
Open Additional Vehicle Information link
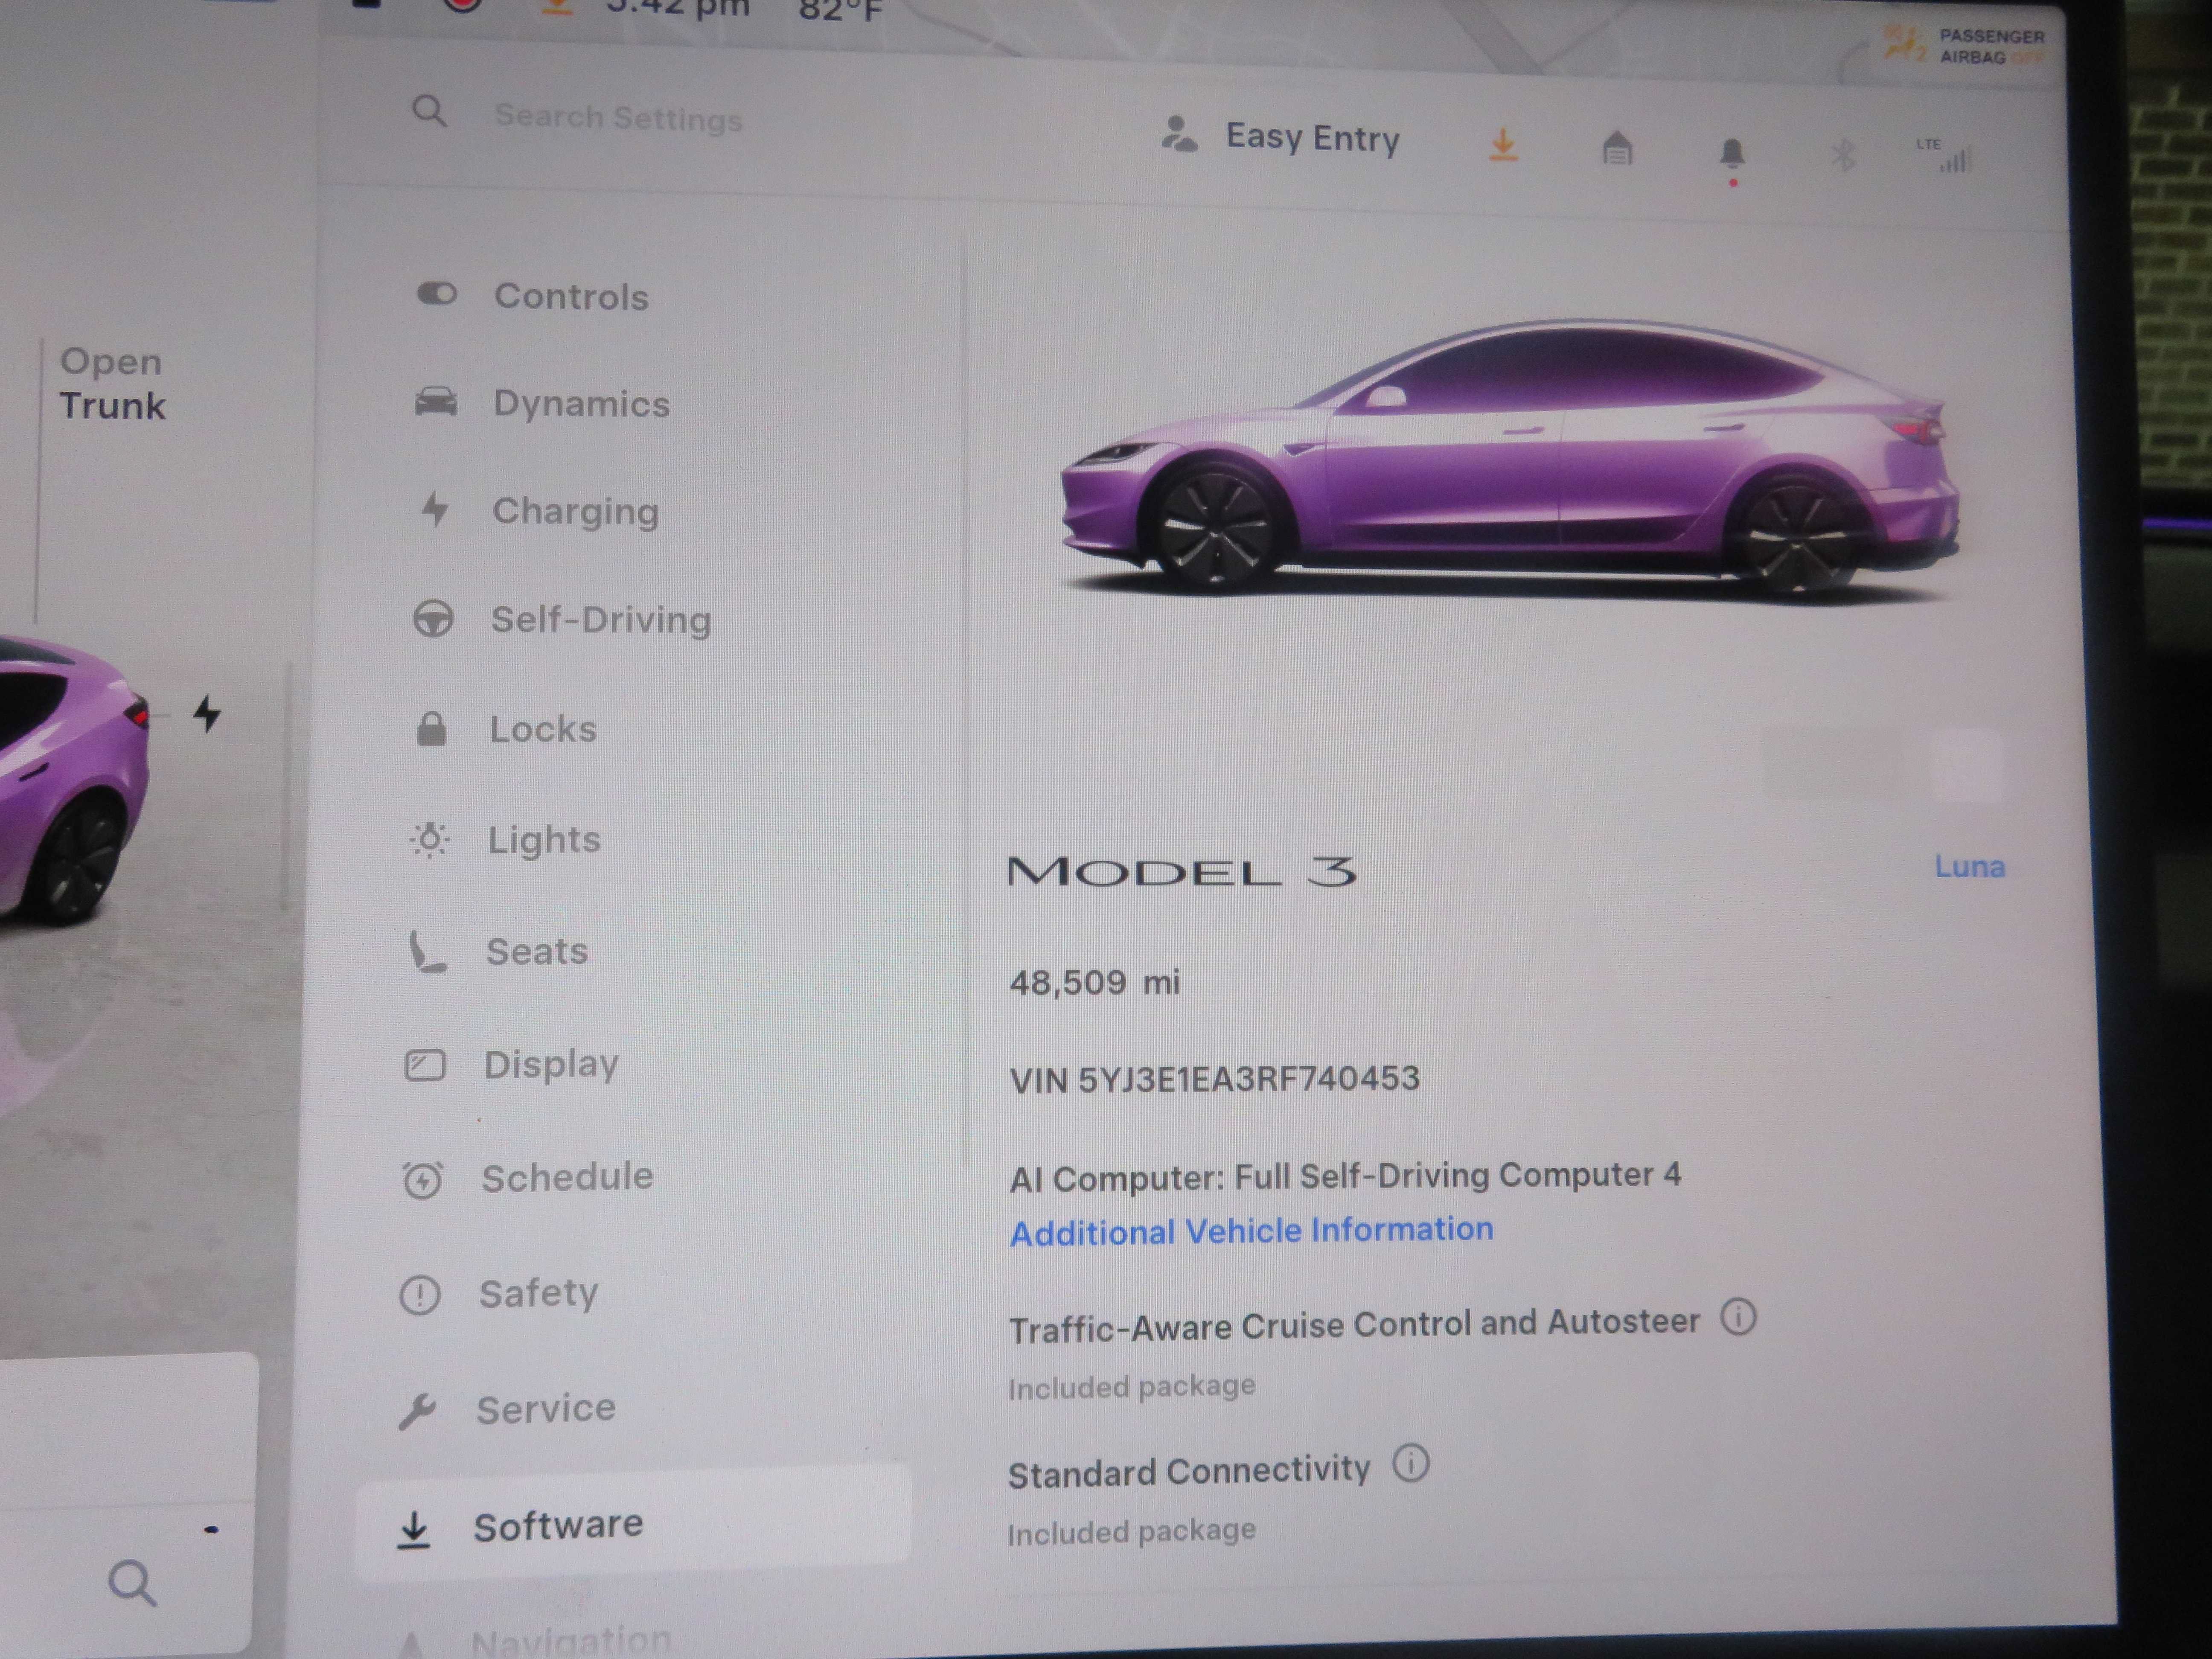pyautogui.click(x=1251, y=1230)
